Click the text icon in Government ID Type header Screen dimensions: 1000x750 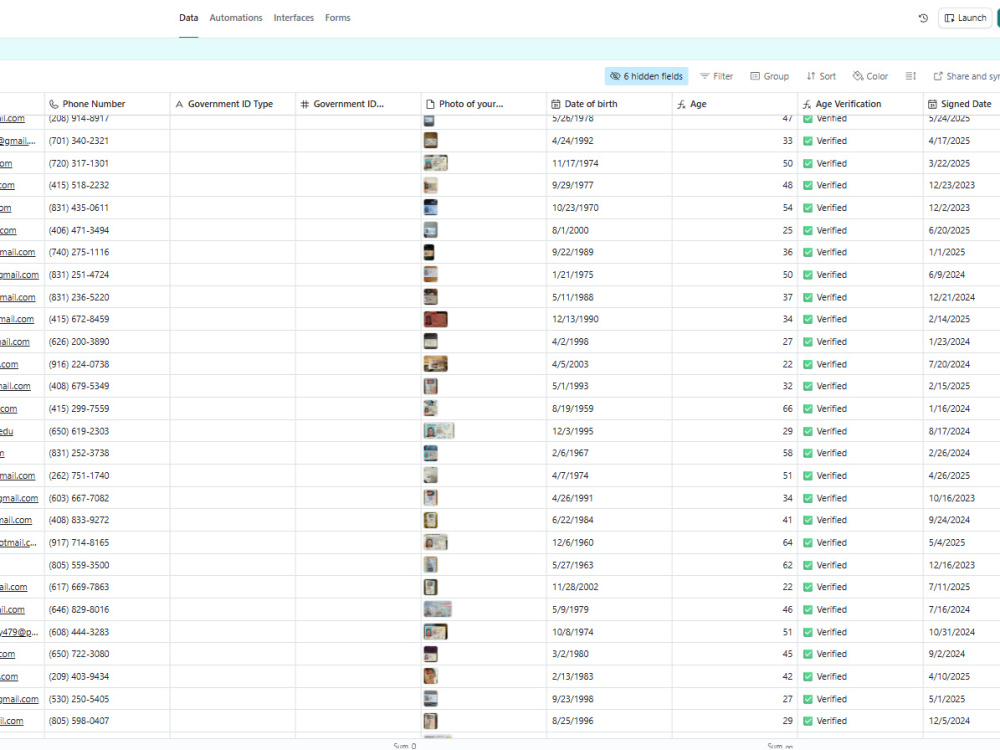click(179, 104)
